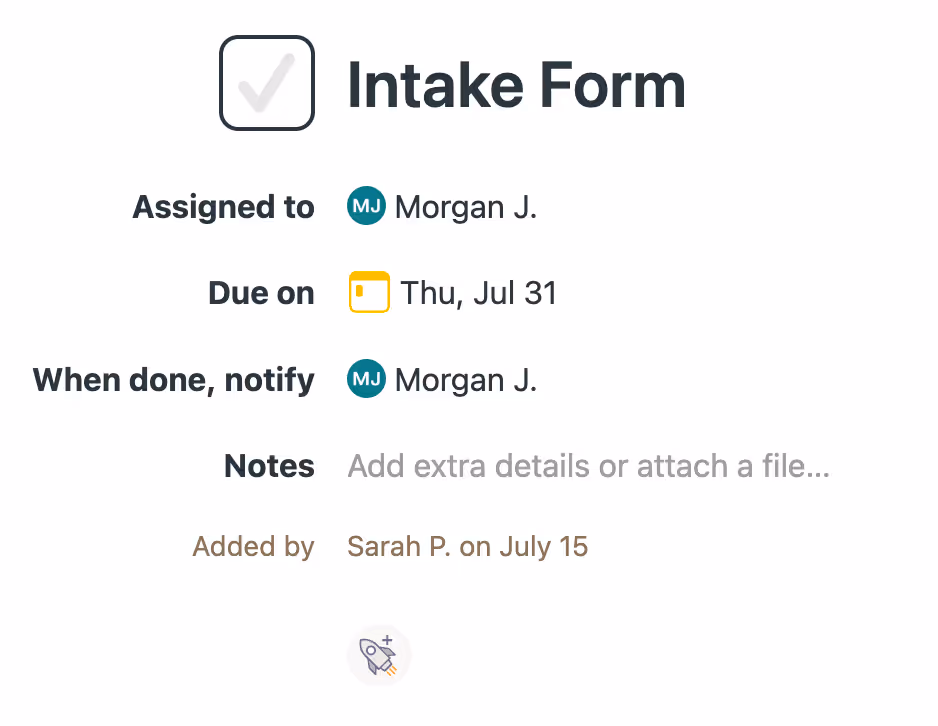
Task: Click the Notes field to add extra details
Action: tap(588, 466)
